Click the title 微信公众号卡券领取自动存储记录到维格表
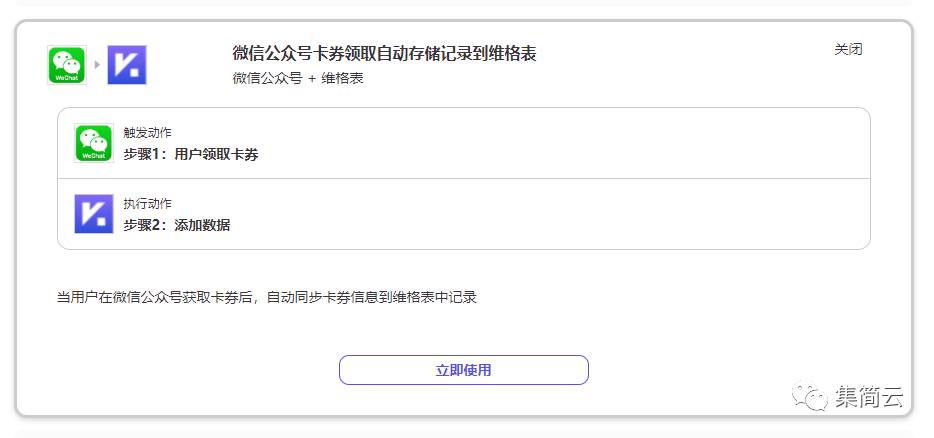The image size is (934, 438). pos(384,54)
